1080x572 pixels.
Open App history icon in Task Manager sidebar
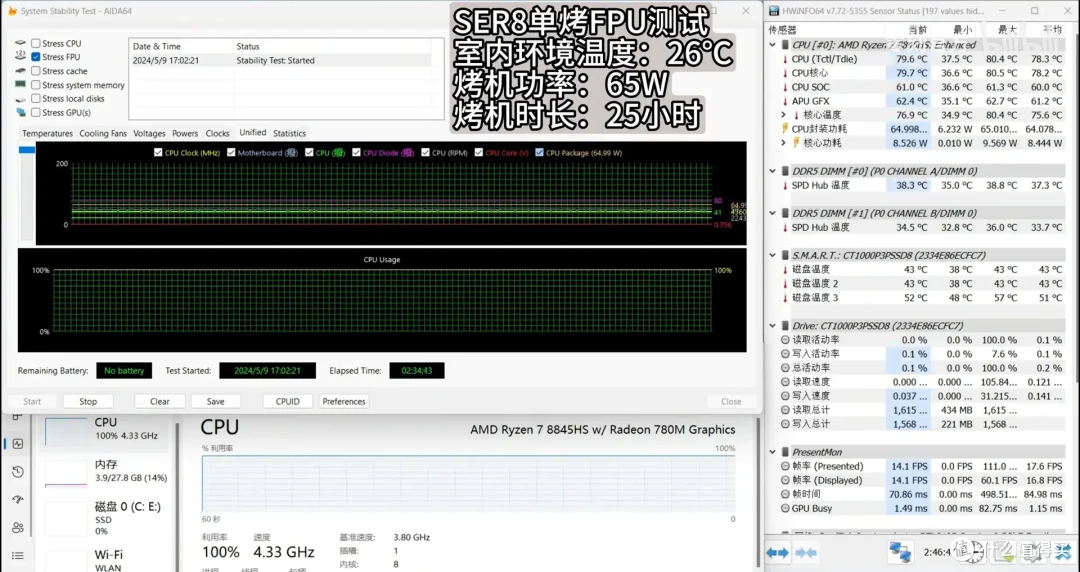[x=18, y=472]
